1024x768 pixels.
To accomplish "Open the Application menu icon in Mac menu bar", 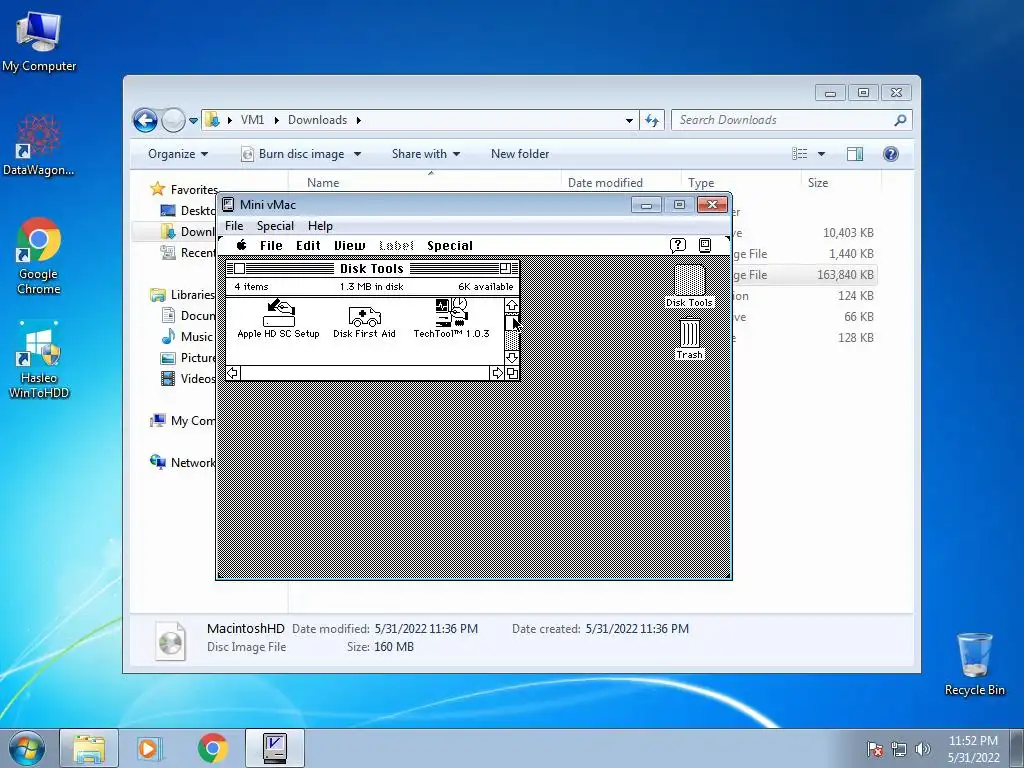I will (x=705, y=245).
